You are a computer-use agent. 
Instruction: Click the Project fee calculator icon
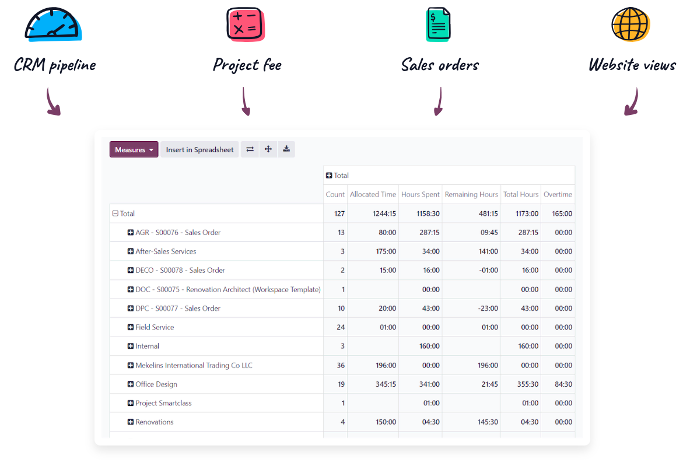click(246, 25)
